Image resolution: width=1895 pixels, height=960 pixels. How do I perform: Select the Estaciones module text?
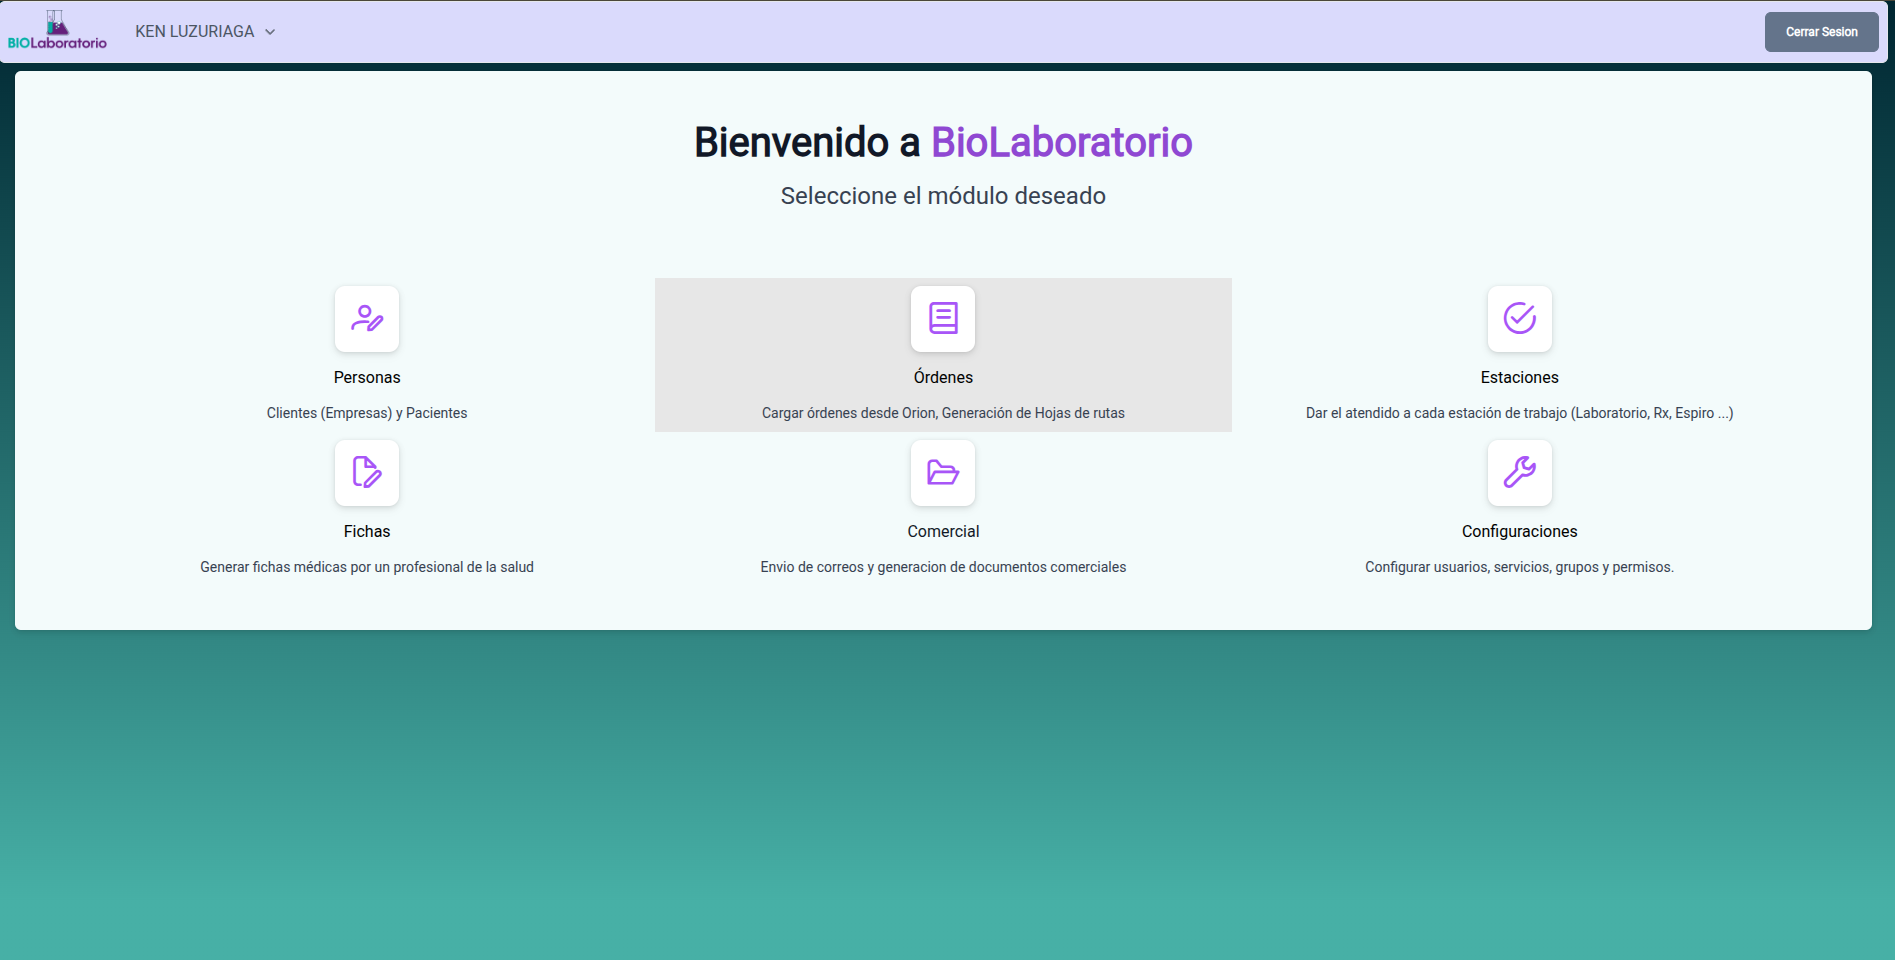pos(1518,377)
